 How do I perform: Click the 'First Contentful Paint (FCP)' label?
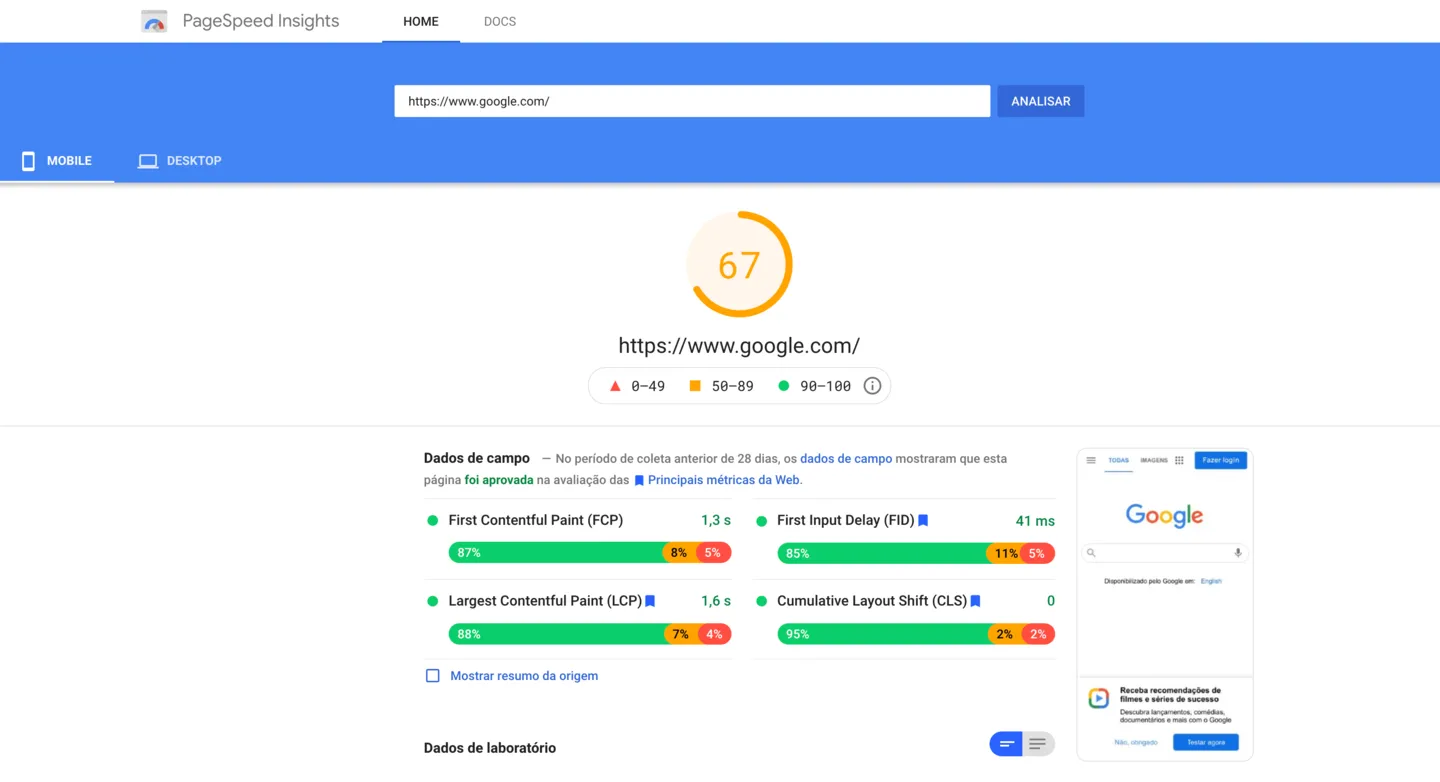(x=536, y=520)
